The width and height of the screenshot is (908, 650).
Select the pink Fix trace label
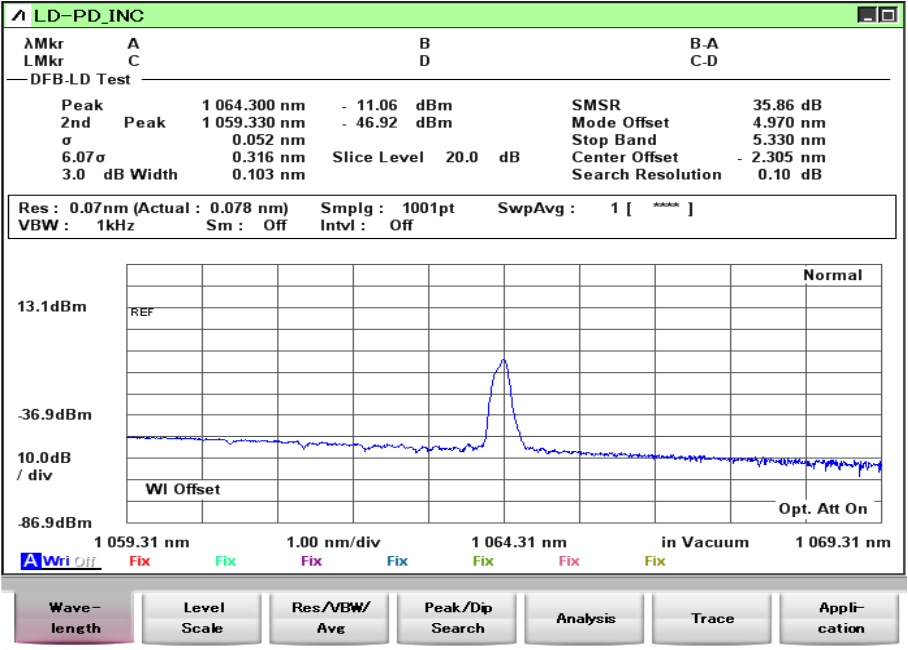(569, 561)
